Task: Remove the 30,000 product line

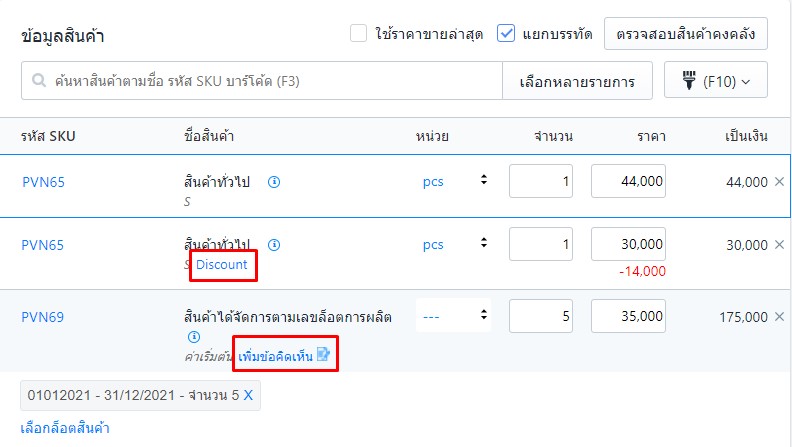Action: 779,244
